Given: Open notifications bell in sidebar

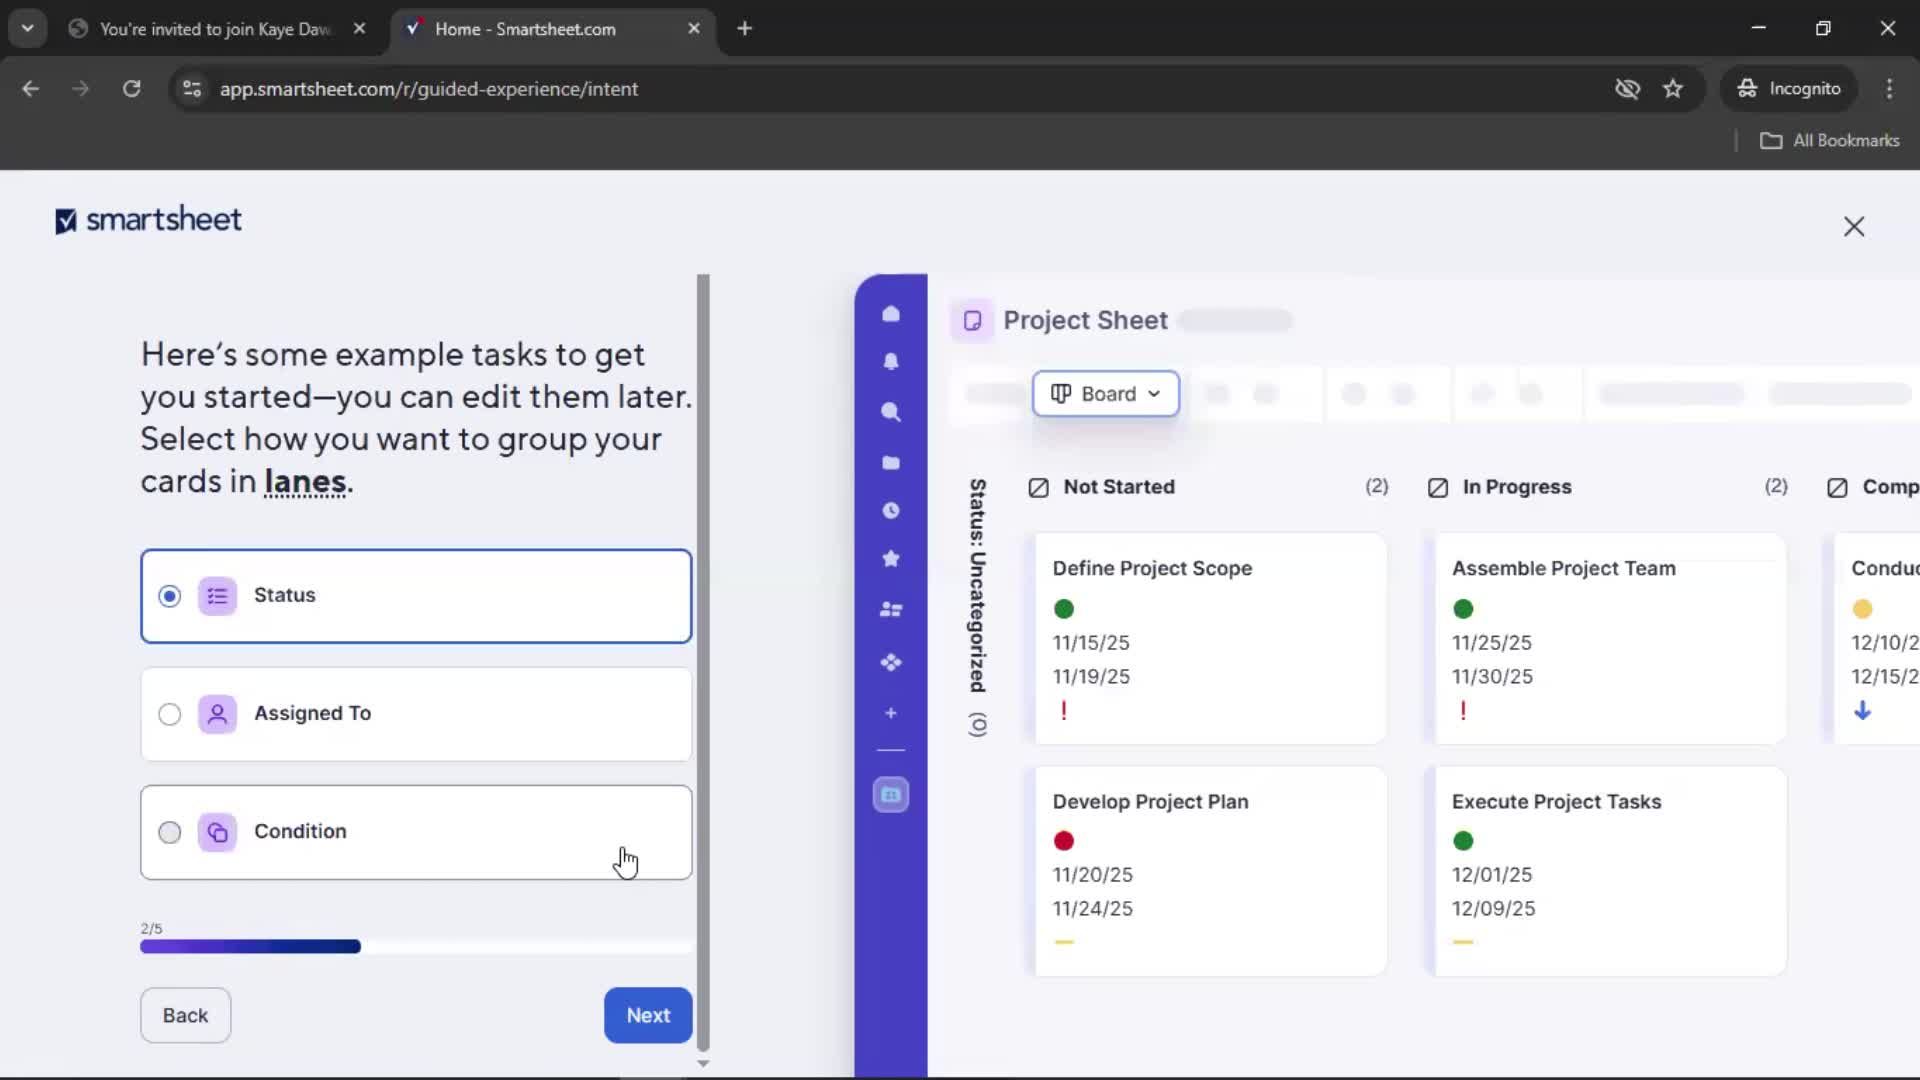Looking at the screenshot, I should click(x=890, y=362).
